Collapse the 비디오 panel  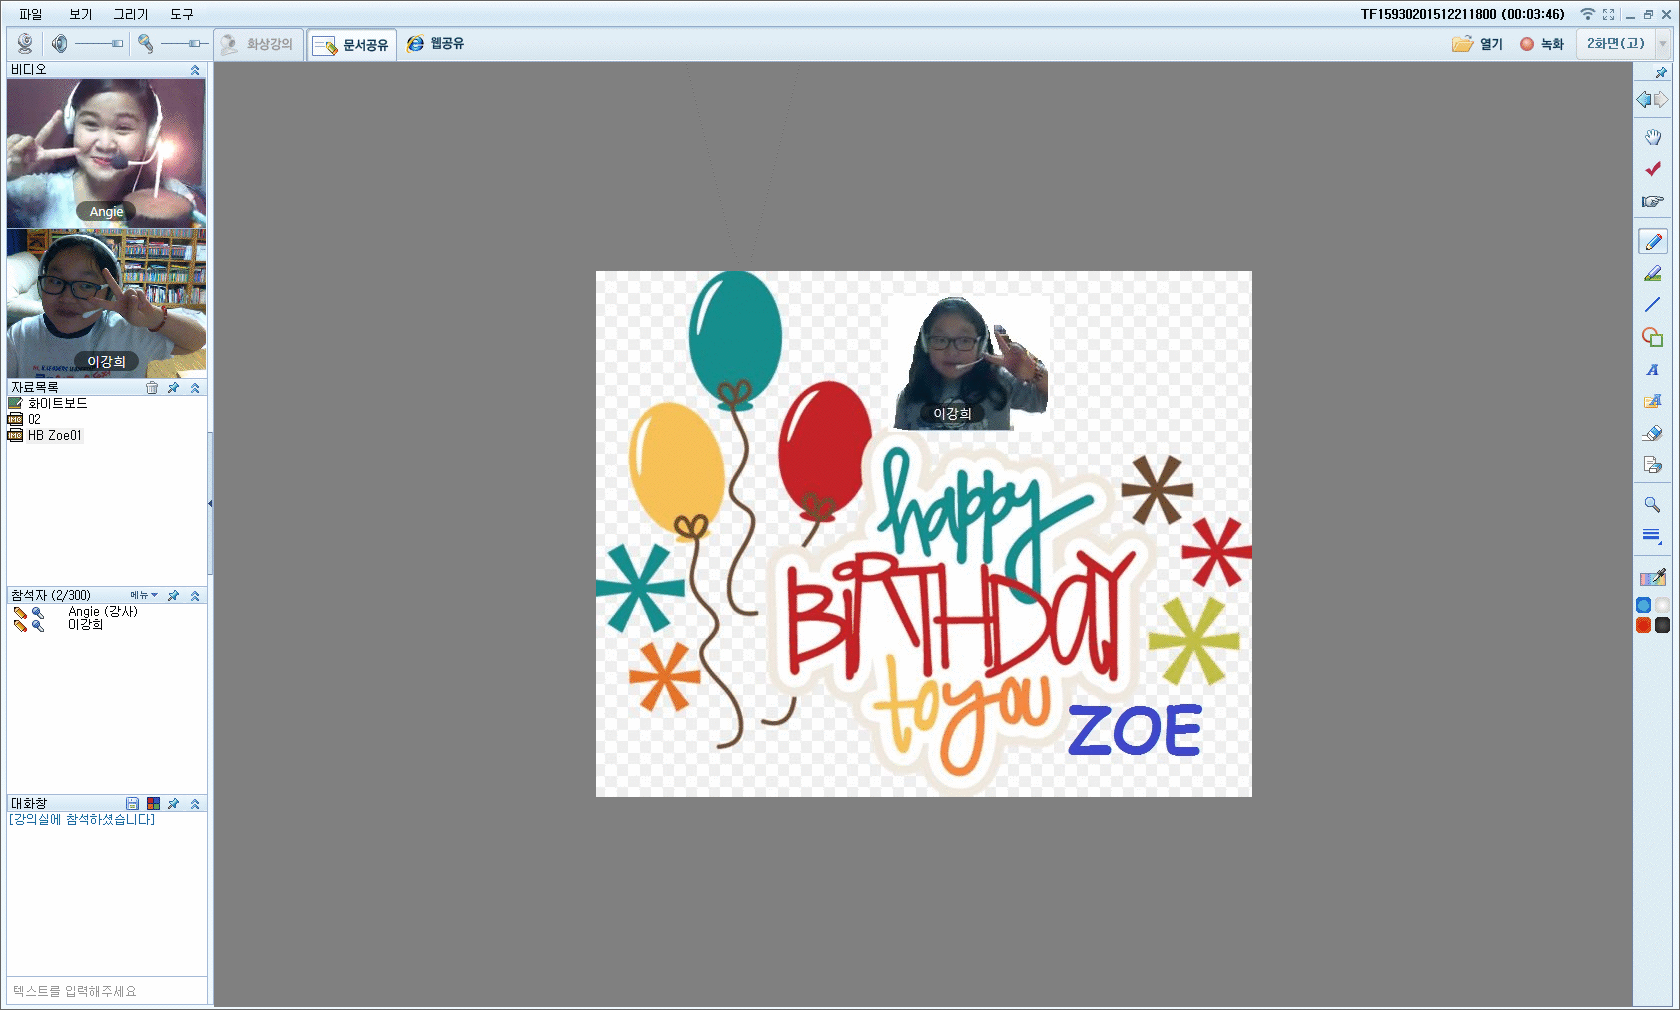pos(195,70)
